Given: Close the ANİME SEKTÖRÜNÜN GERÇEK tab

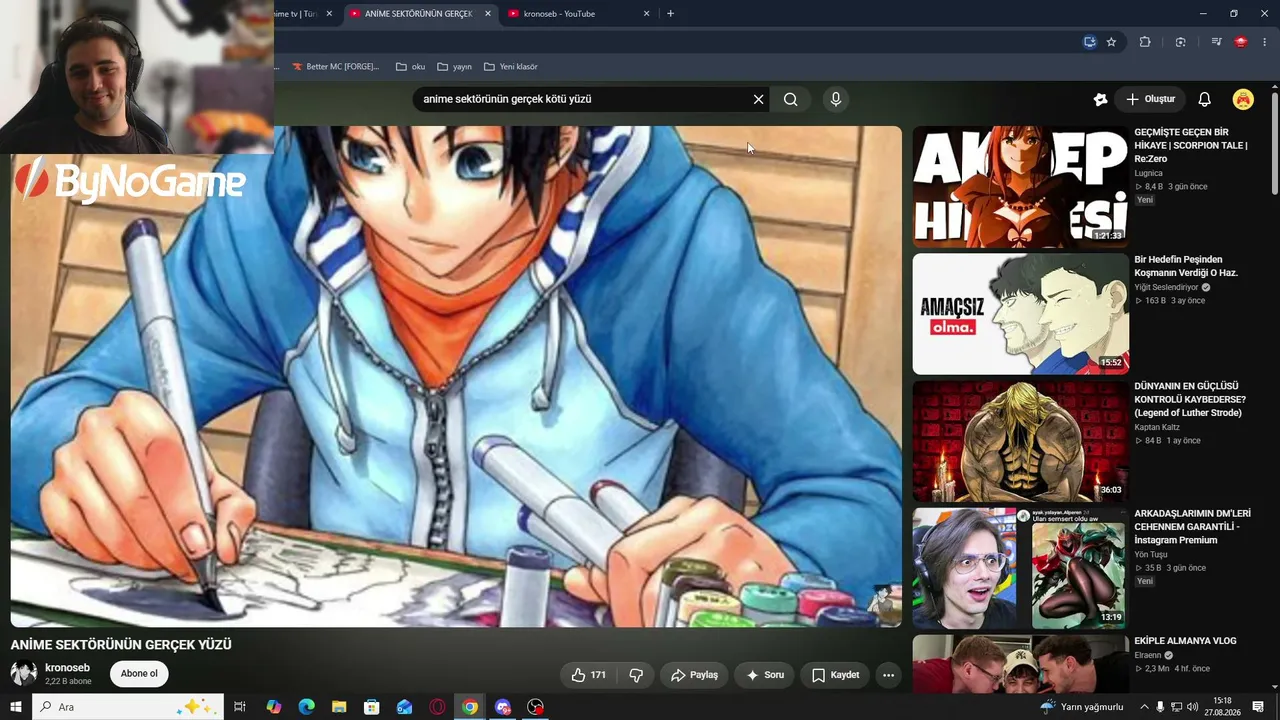Looking at the screenshot, I should pos(488,14).
